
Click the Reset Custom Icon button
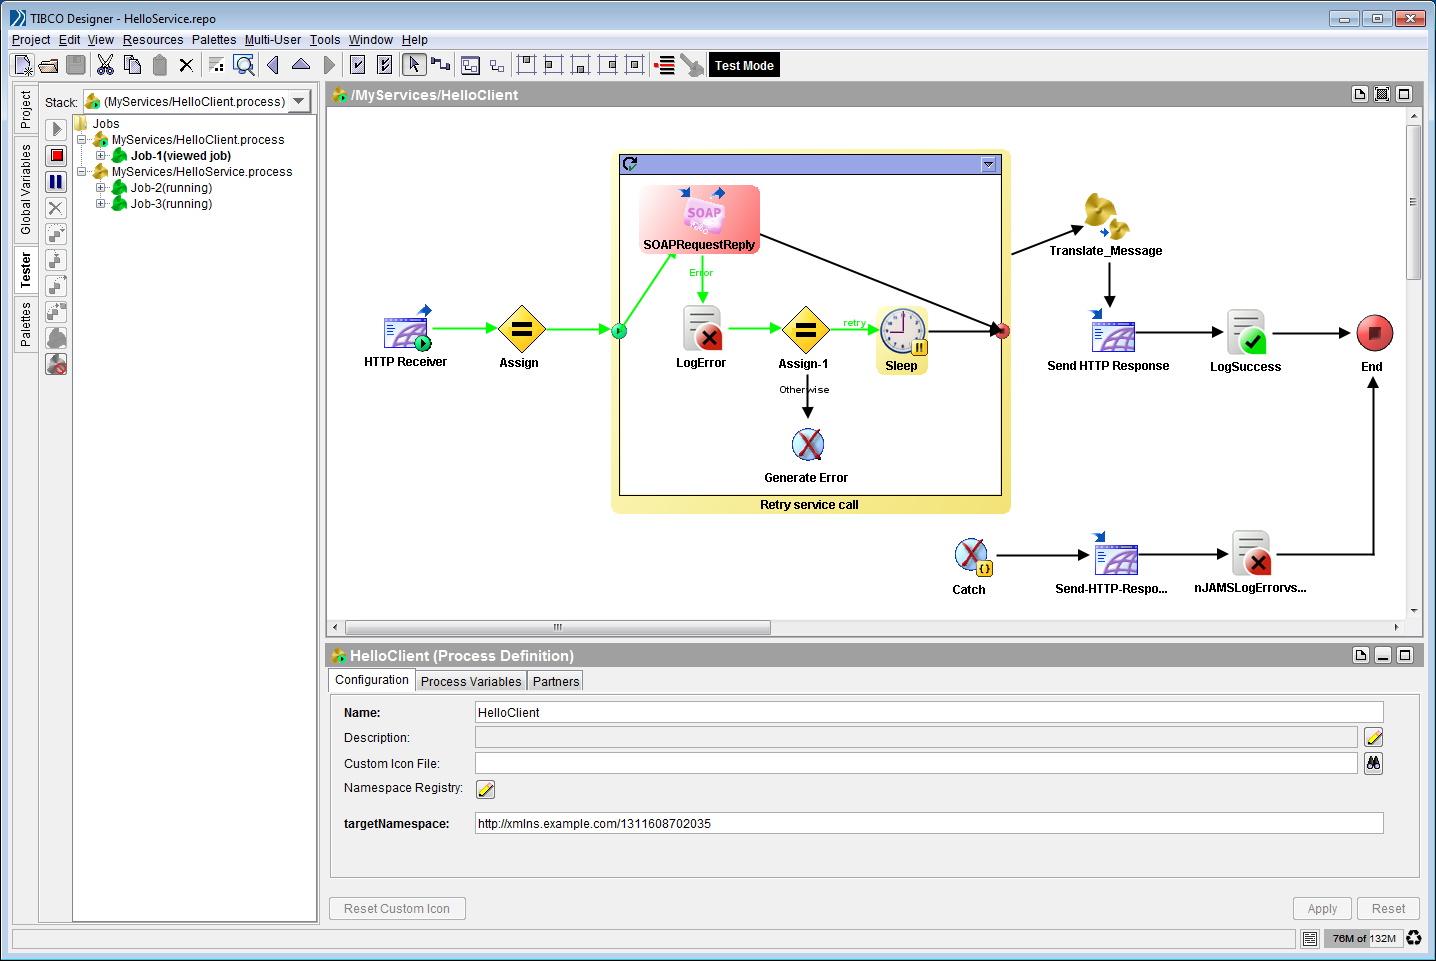pos(397,908)
